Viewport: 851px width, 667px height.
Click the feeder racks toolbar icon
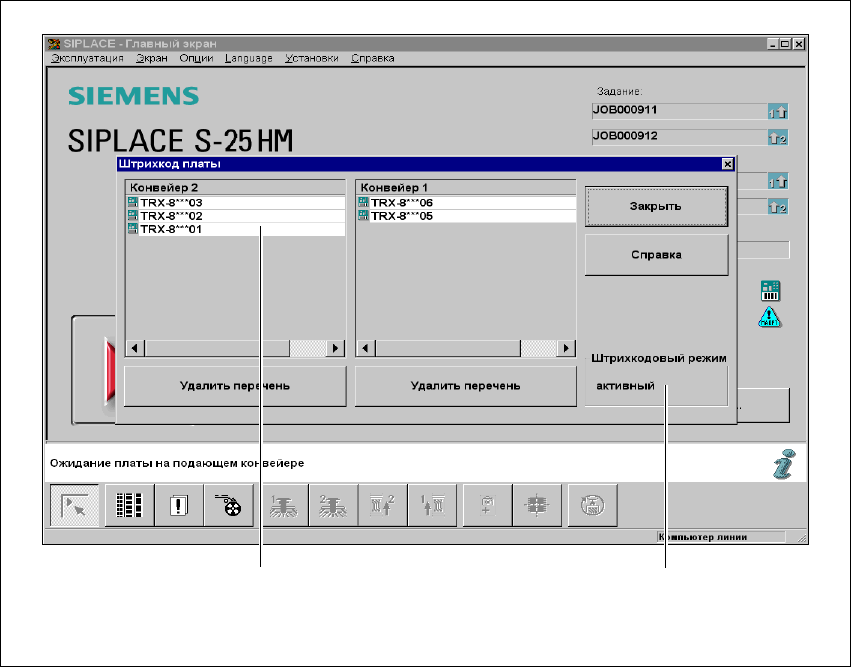(130, 506)
